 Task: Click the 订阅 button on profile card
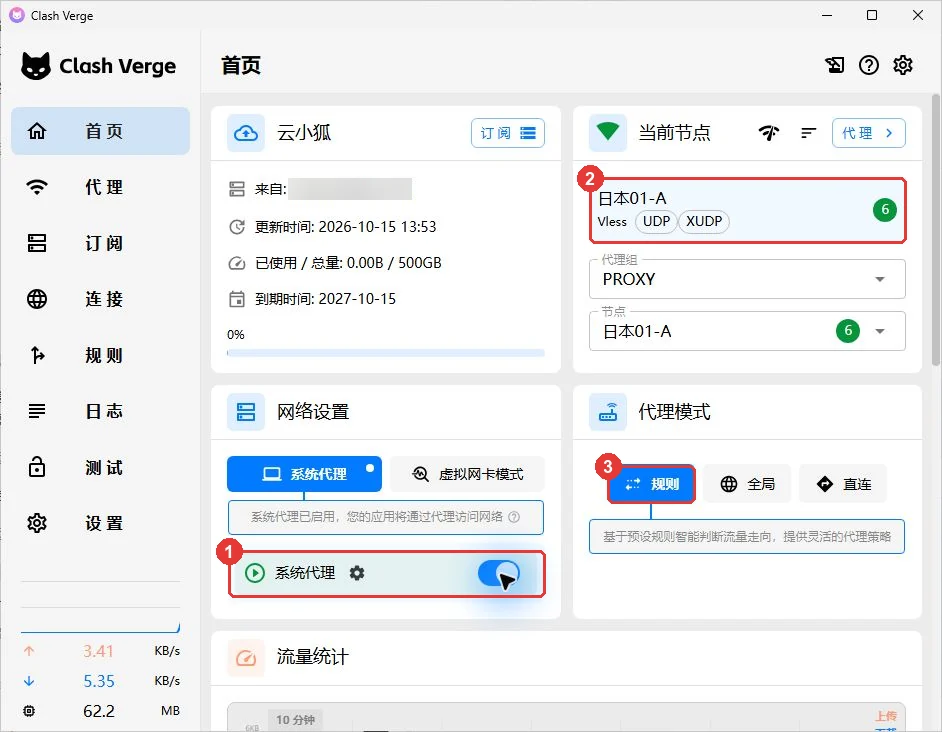coord(508,133)
